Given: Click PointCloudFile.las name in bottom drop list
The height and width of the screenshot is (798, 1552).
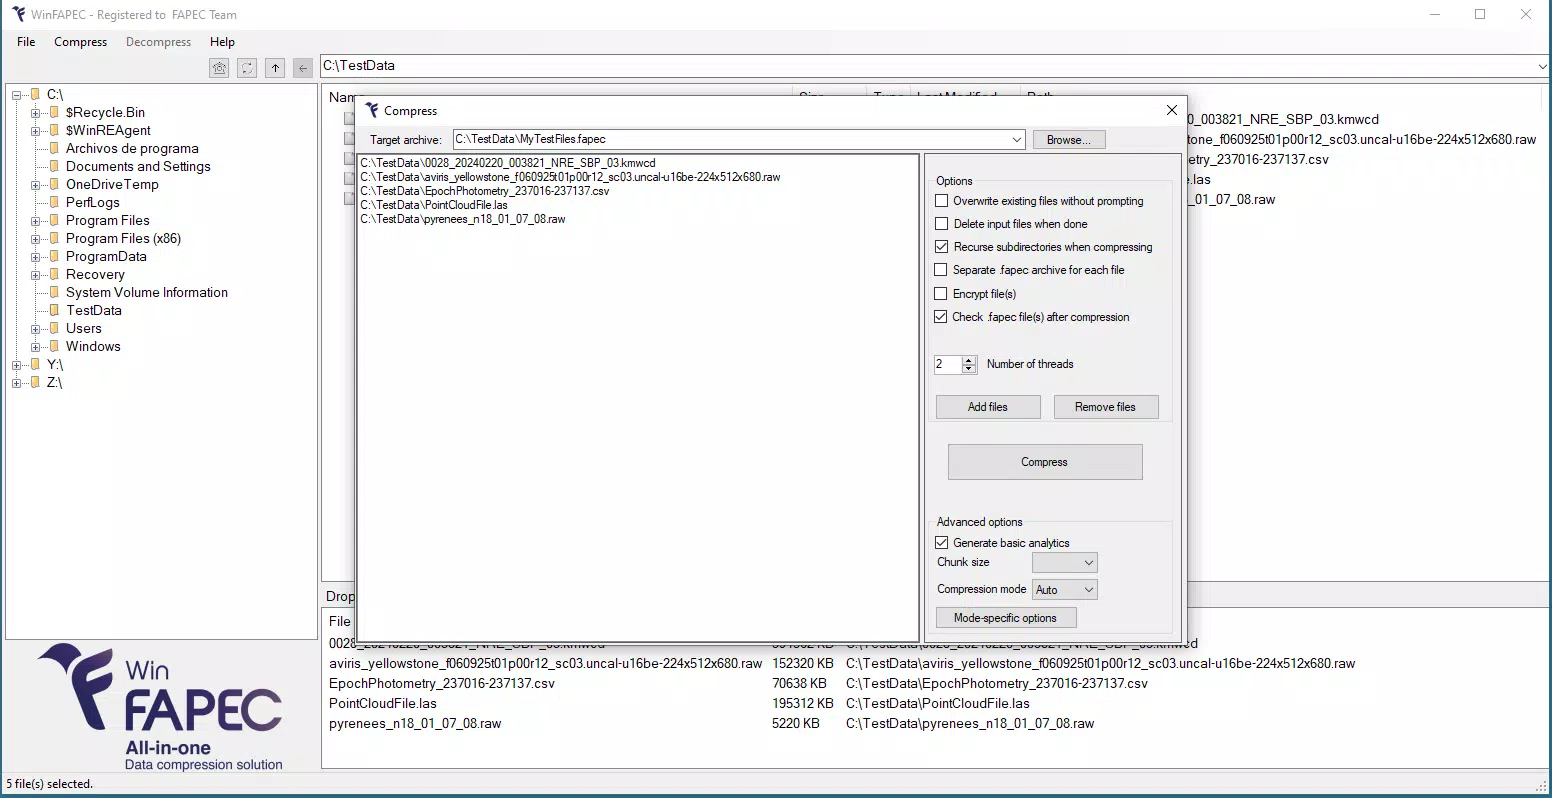Looking at the screenshot, I should click(x=383, y=703).
